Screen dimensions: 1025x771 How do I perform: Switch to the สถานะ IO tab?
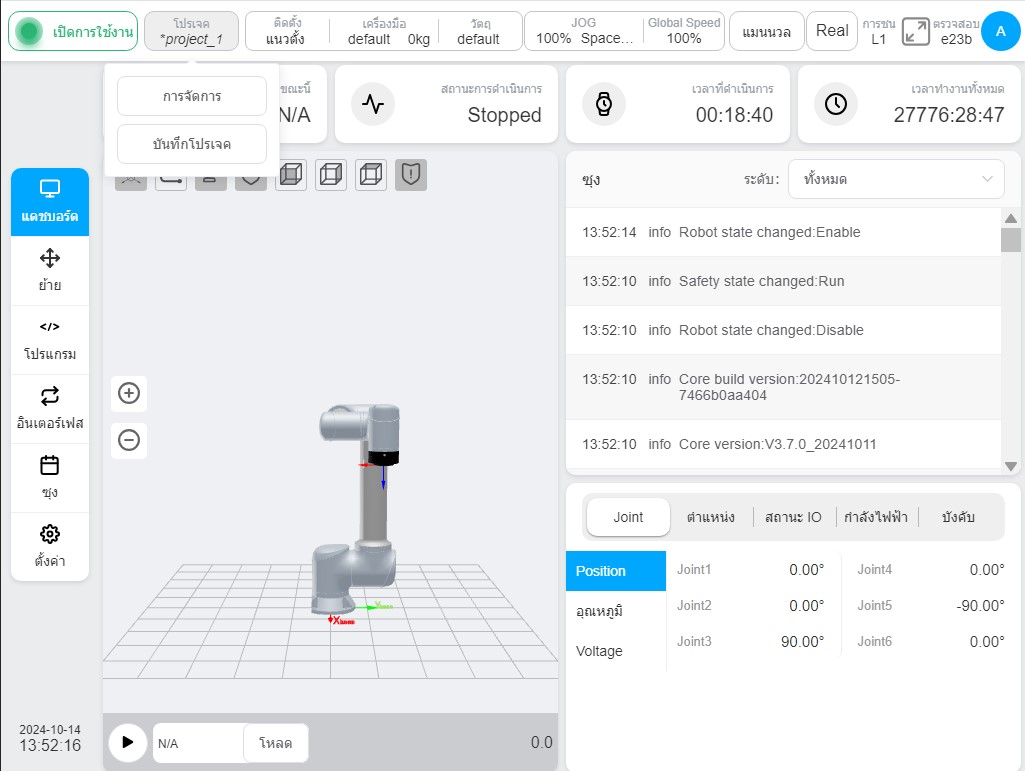coord(793,517)
